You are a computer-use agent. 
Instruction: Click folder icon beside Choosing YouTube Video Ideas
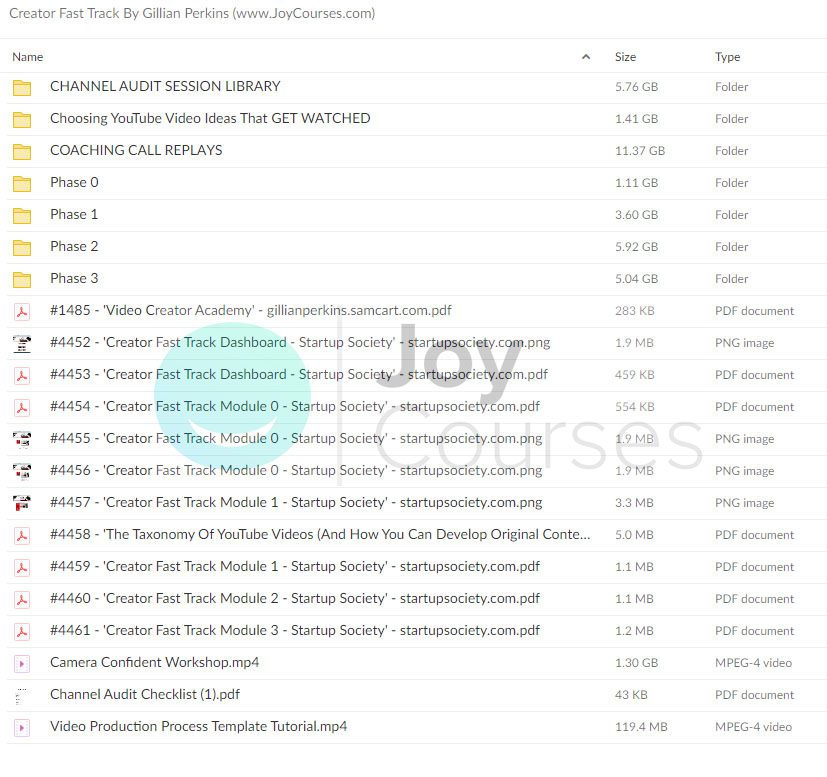coord(22,120)
